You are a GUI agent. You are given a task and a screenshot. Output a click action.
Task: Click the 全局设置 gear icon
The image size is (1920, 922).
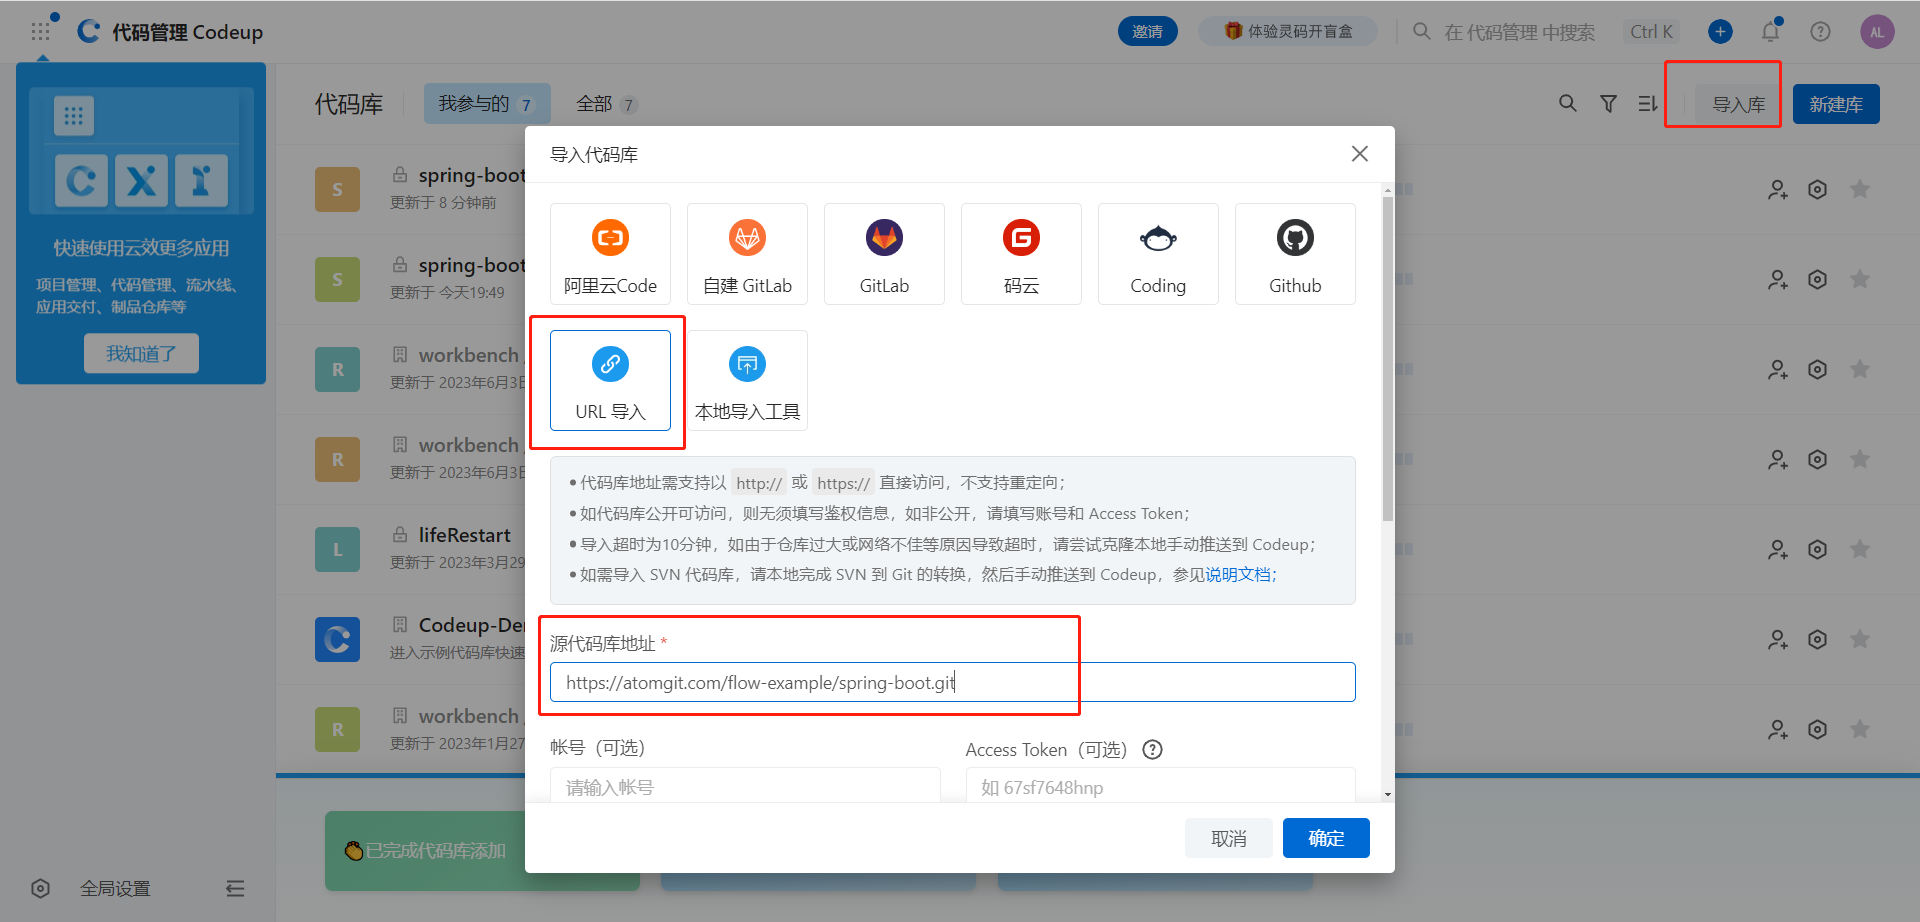coord(40,888)
